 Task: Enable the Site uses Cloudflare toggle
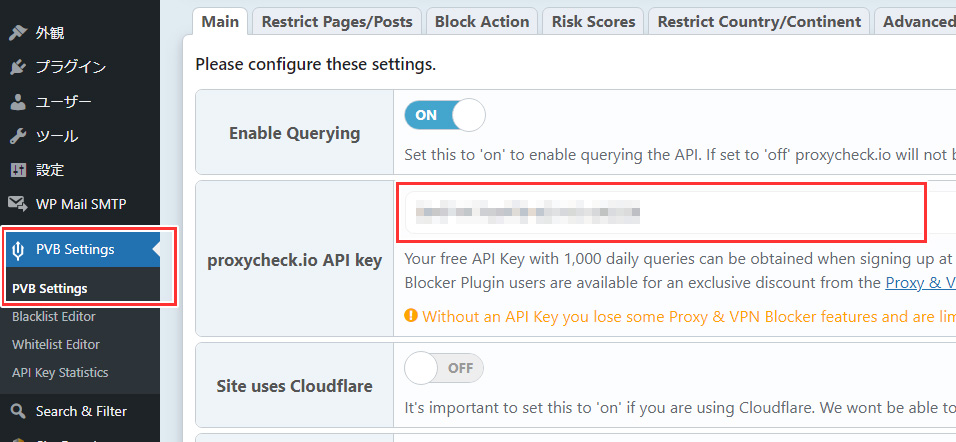444,368
